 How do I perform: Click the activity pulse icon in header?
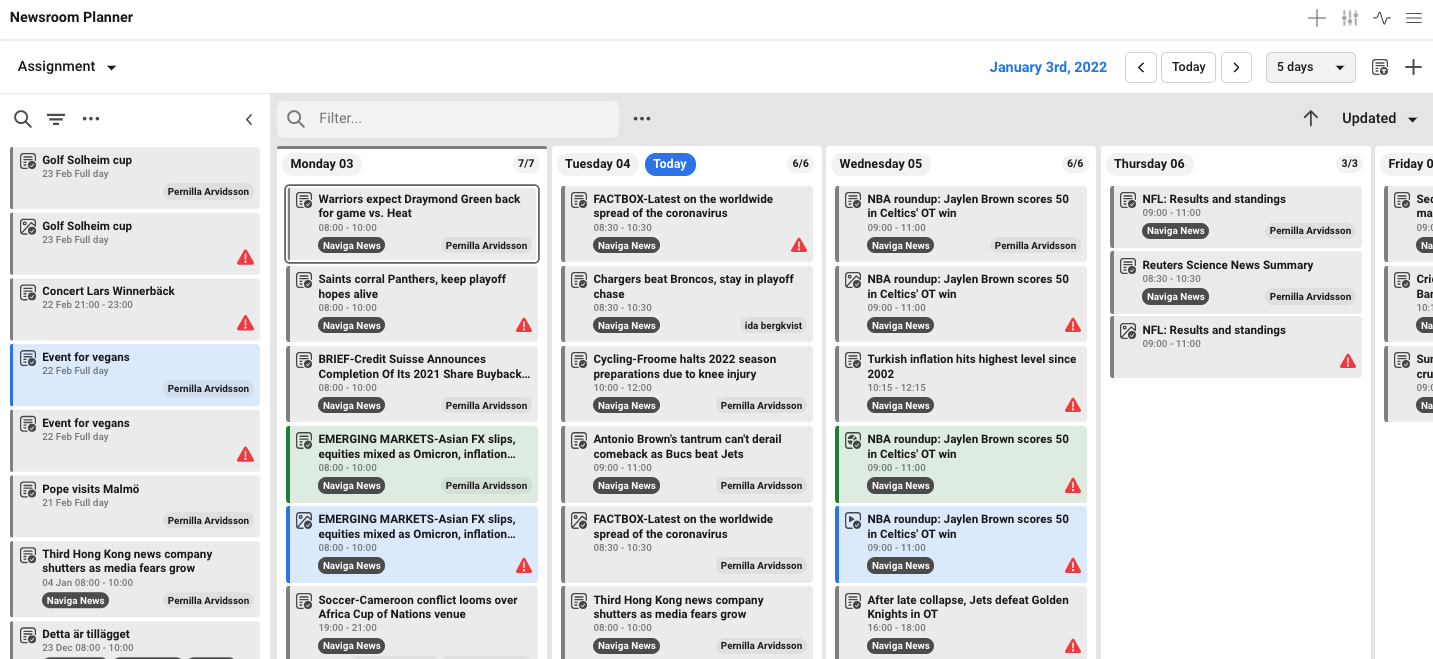tap(1382, 18)
